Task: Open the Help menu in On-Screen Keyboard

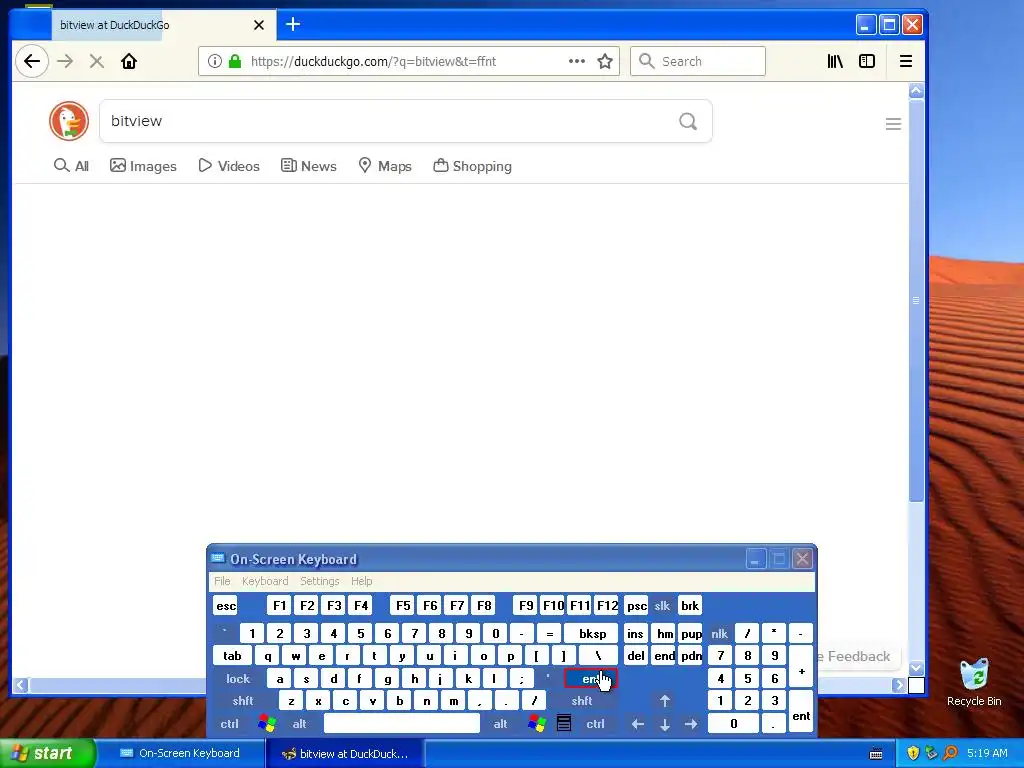Action: coord(361,581)
